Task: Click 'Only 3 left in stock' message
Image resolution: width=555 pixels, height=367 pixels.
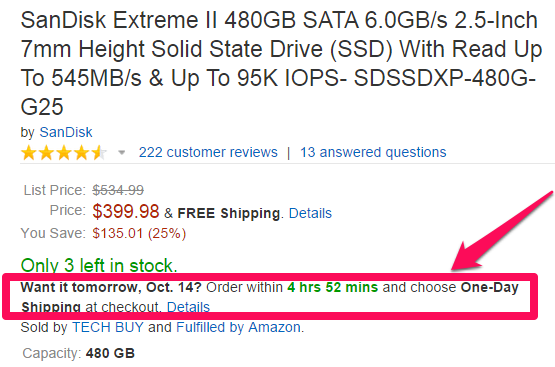Action: point(99,265)
